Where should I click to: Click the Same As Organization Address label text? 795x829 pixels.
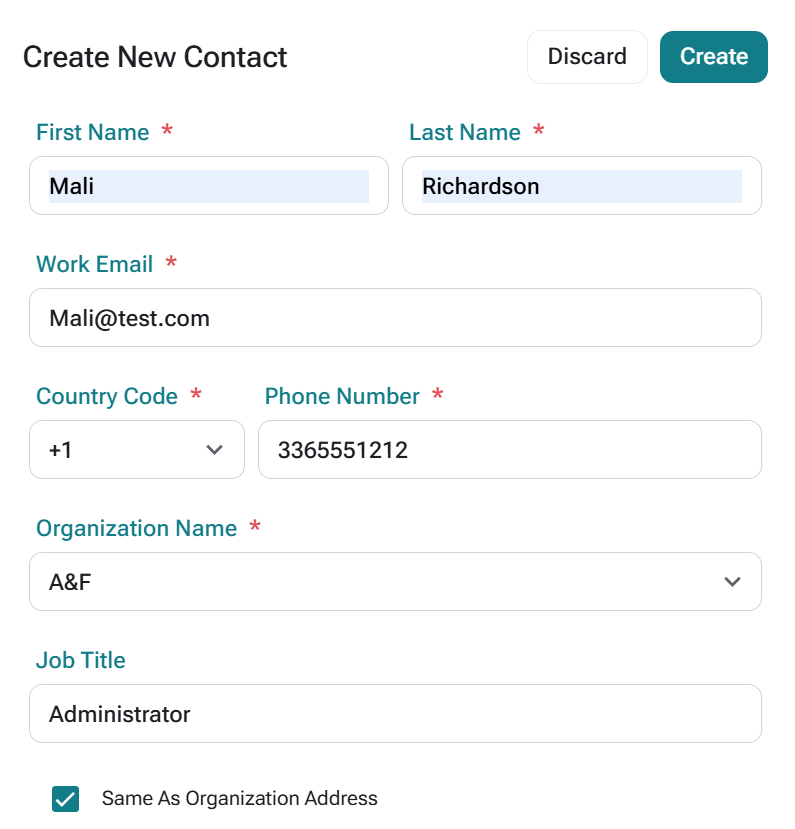tap(240, 799)
